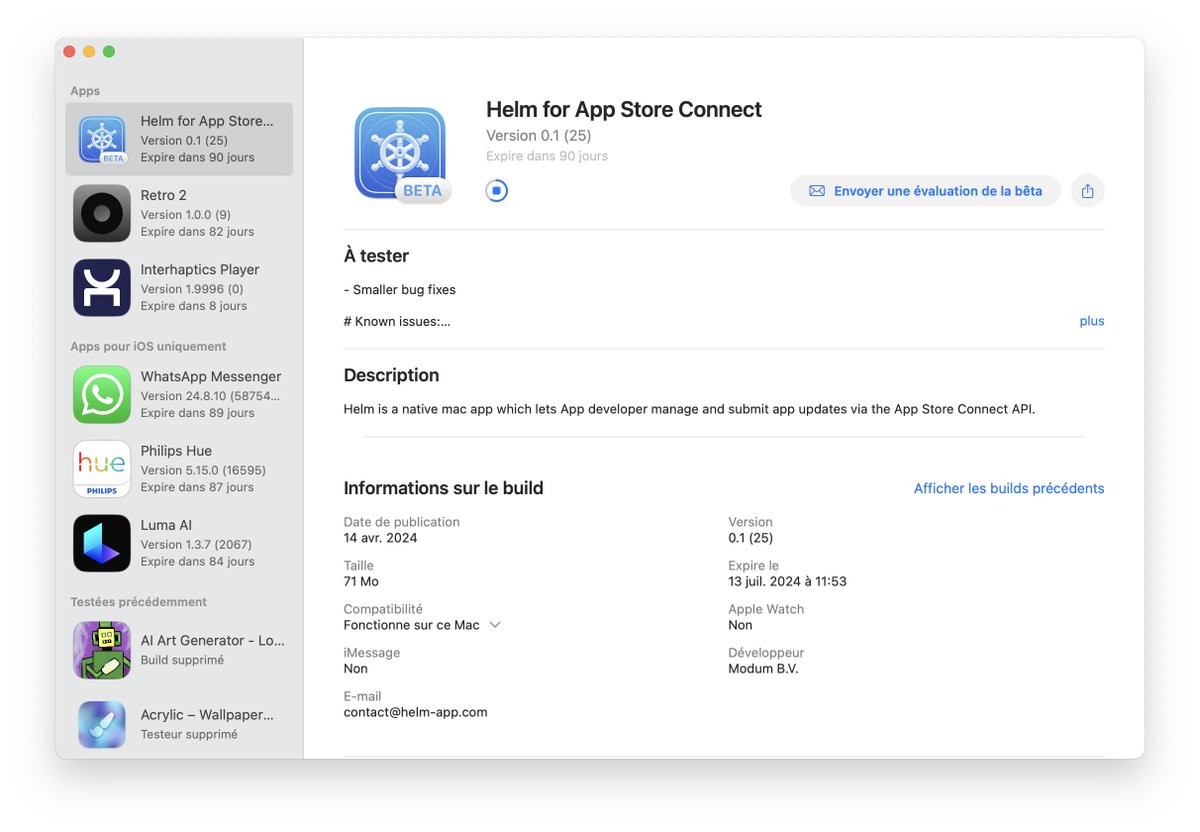The height and width of the screenshot is (832, 1200).
Task: Select 'Luma AI' sidebar row title
Action: pyautogui.click(x=166, y=525)
